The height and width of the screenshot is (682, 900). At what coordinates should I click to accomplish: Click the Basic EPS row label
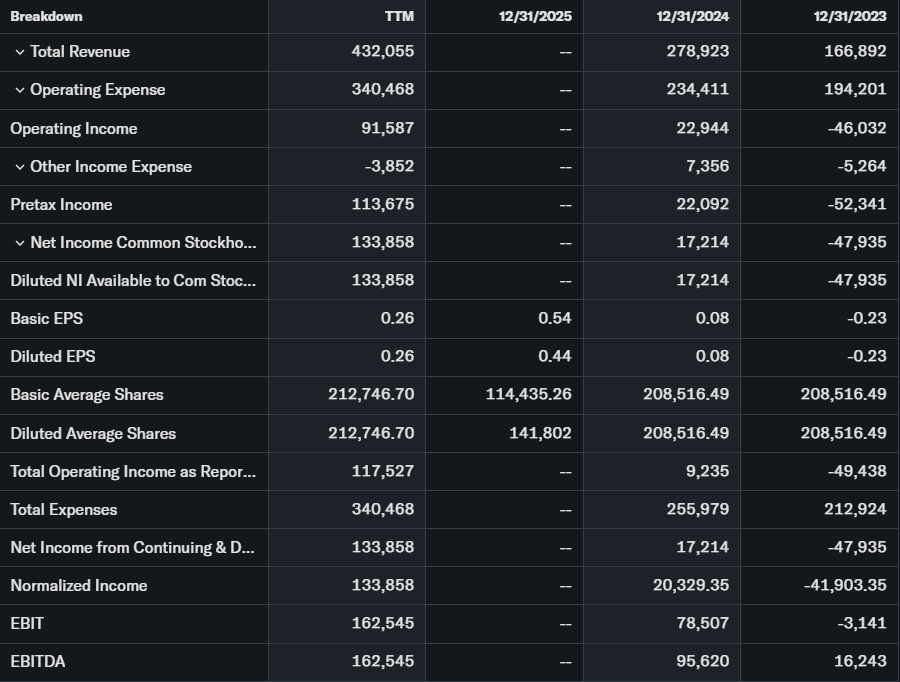click(47, 318)
